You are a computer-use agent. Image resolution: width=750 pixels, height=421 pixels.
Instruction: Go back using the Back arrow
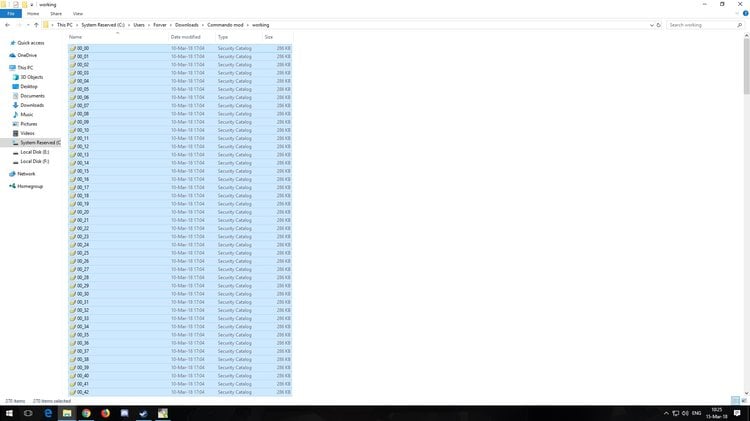click(7, 25)
